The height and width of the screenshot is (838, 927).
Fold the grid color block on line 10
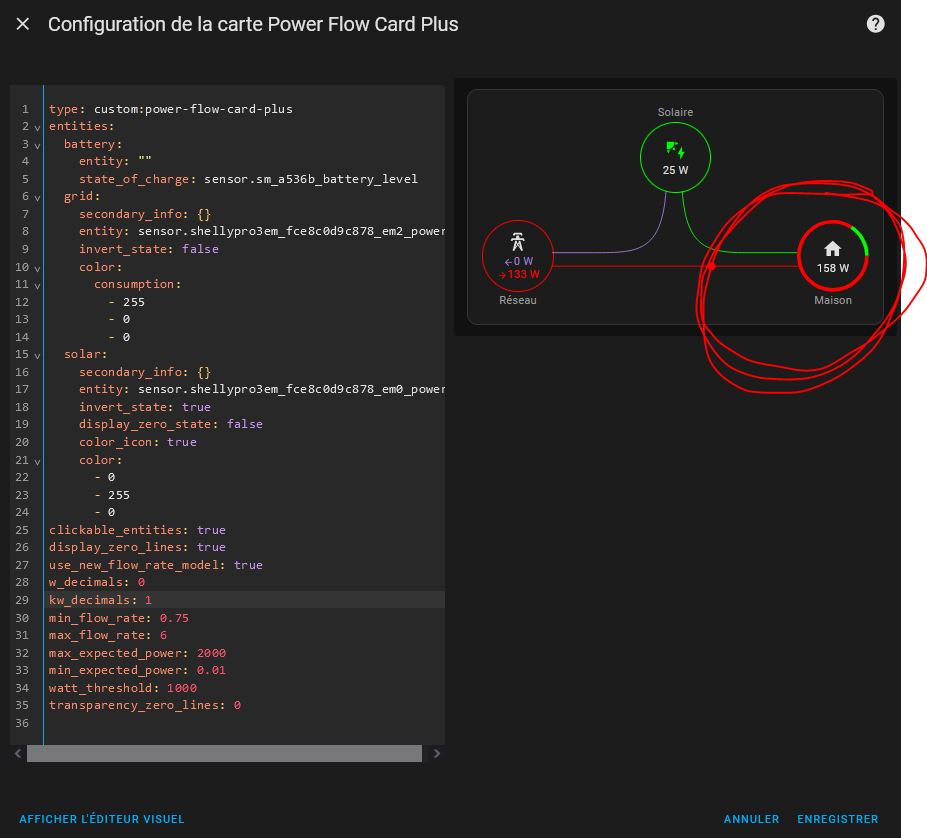pos(37,268)
